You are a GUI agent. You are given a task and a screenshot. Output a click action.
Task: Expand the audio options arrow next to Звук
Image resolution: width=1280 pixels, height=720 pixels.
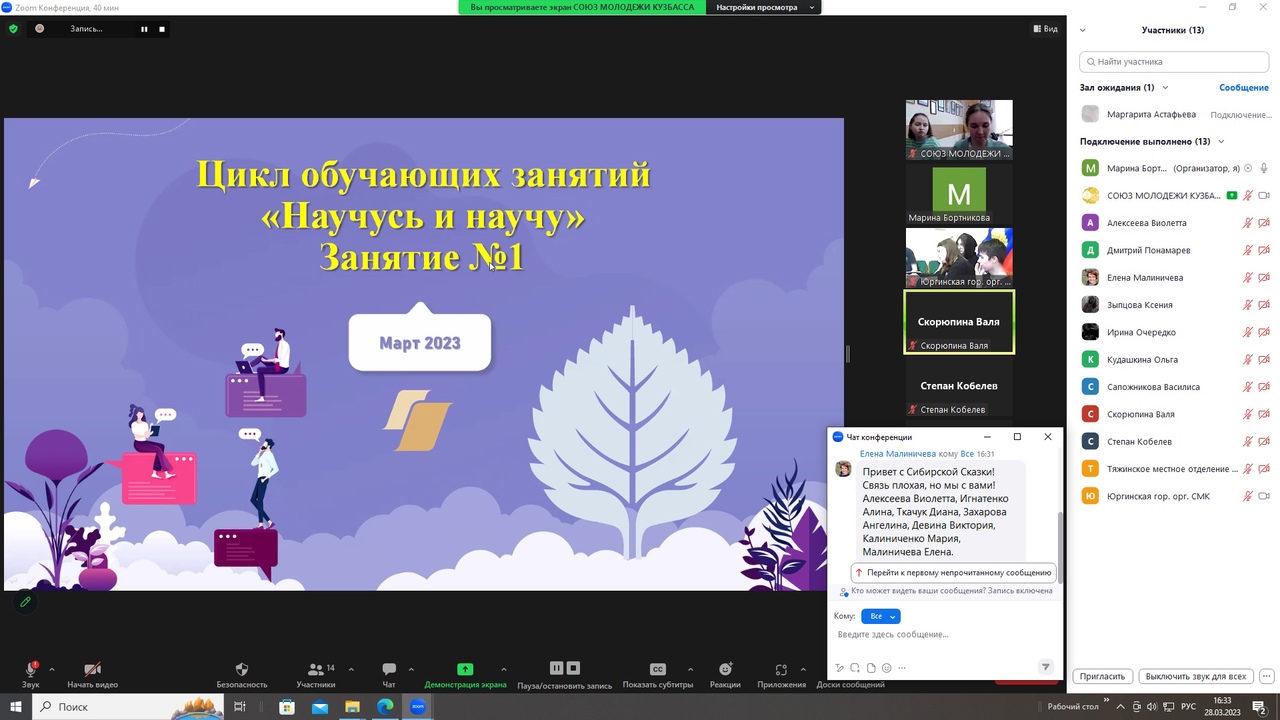click(52, 669)
